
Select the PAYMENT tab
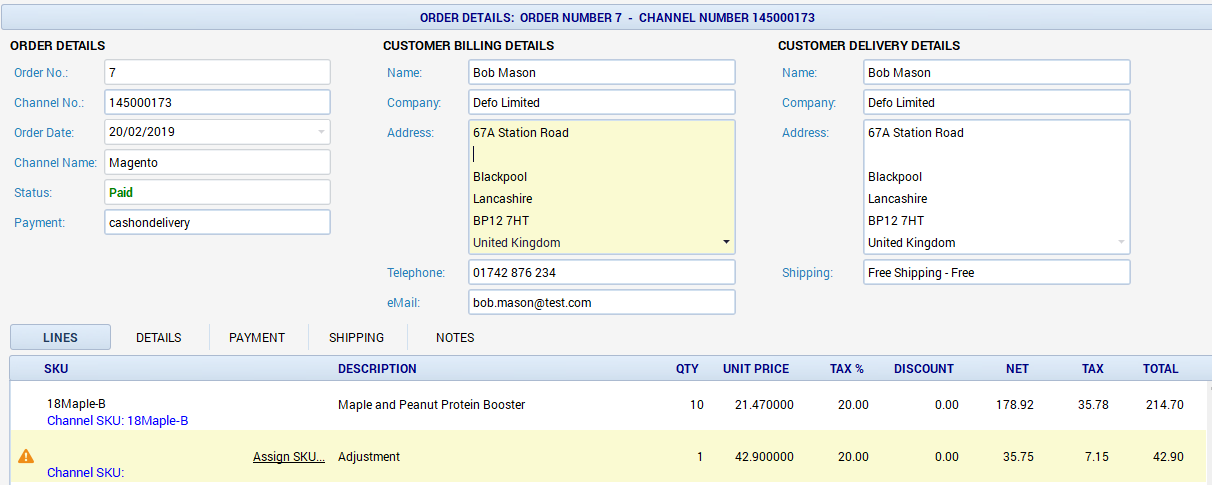[257, 338]
